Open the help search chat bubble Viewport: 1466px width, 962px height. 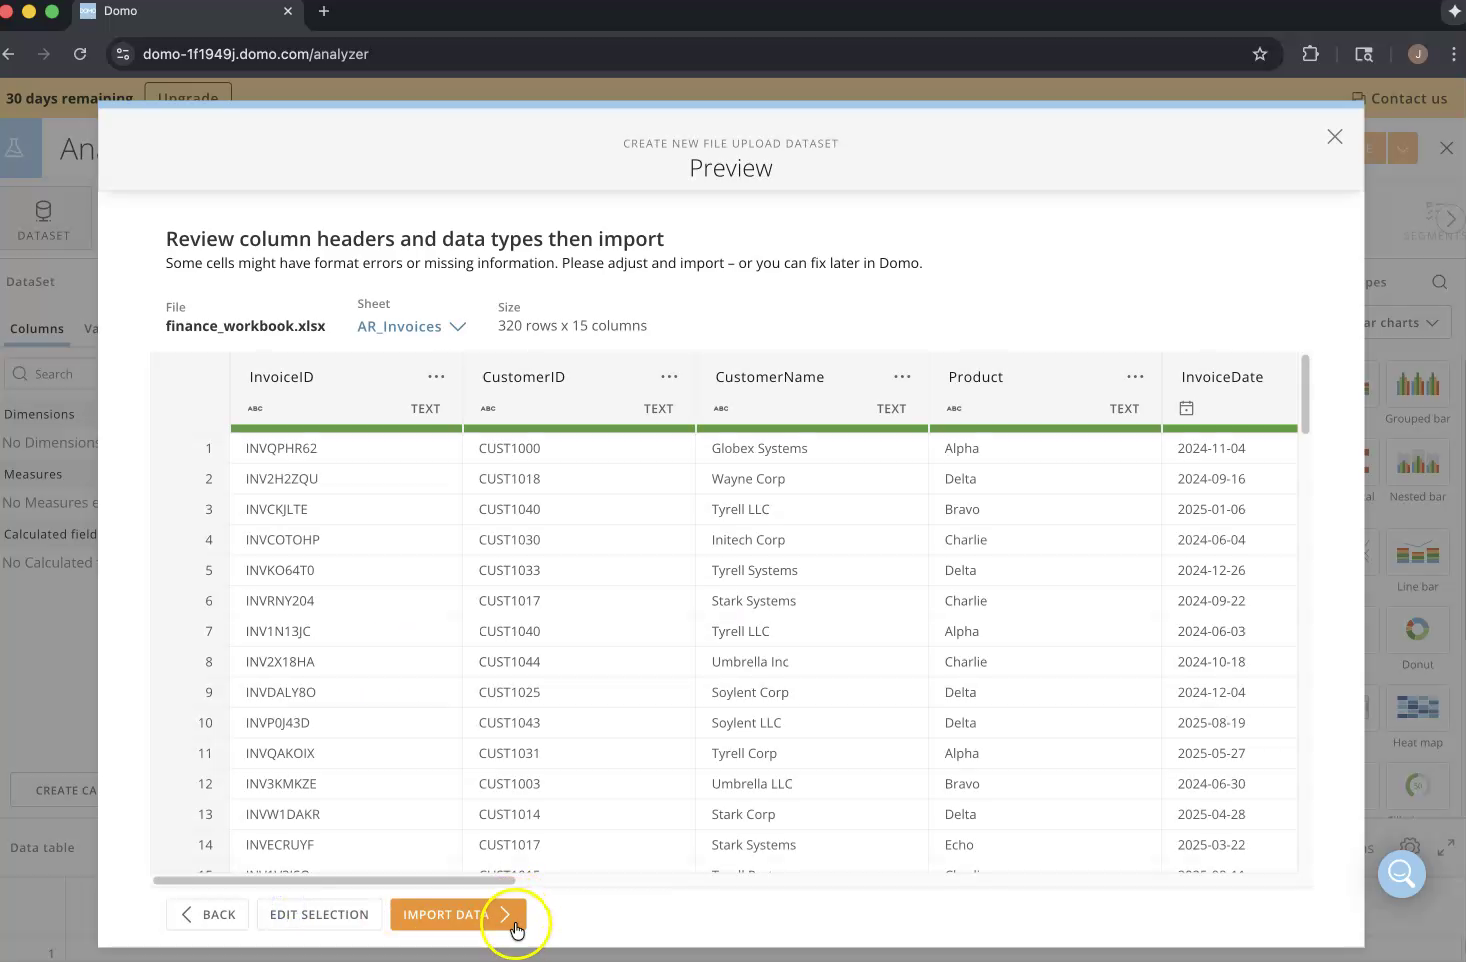(1401, 874)
